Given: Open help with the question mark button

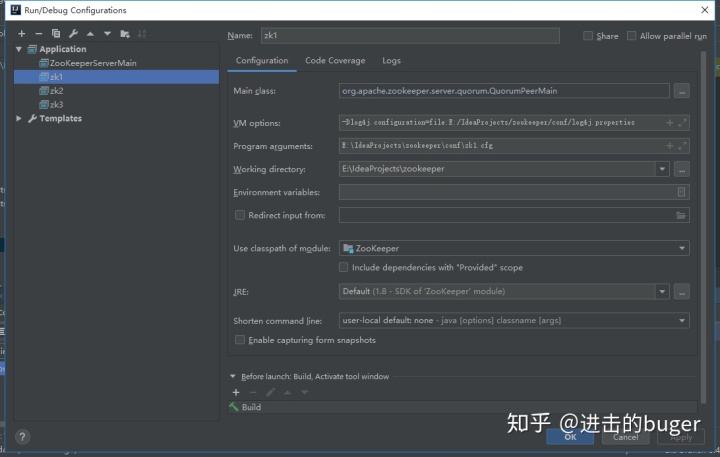Looking at the screenshot, I should pyautogui.click(x=22, y=437).
